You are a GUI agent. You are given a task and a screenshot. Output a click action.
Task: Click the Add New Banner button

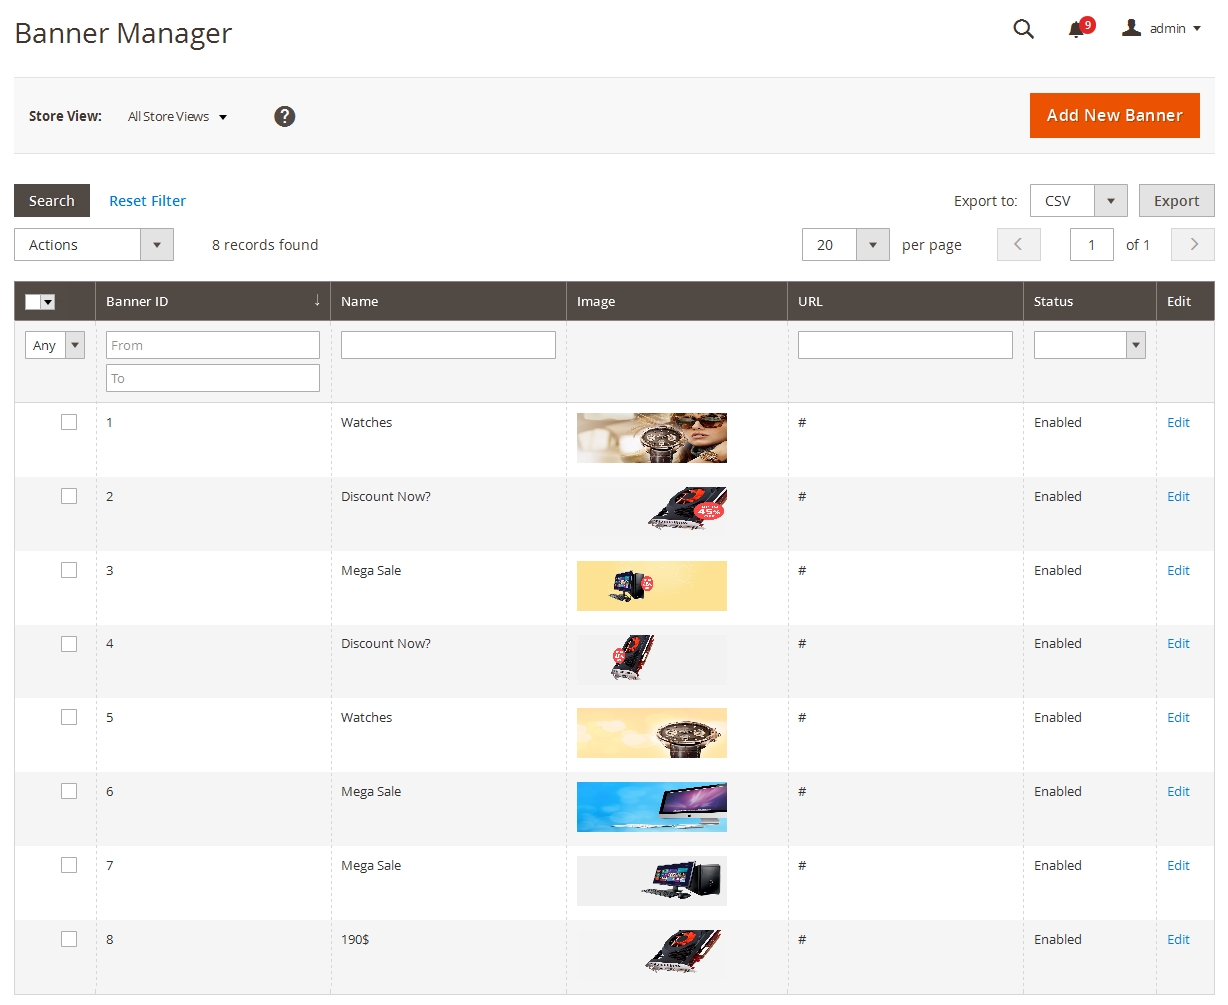1114,116
